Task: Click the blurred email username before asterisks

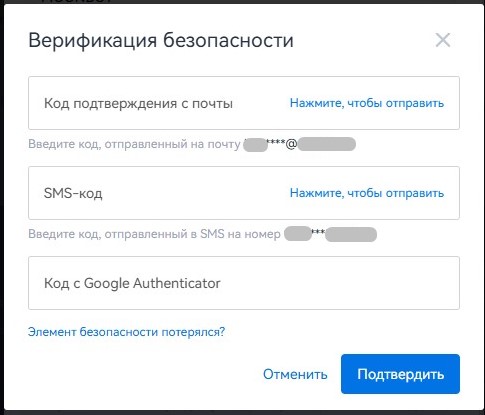Action: [255, 145]
